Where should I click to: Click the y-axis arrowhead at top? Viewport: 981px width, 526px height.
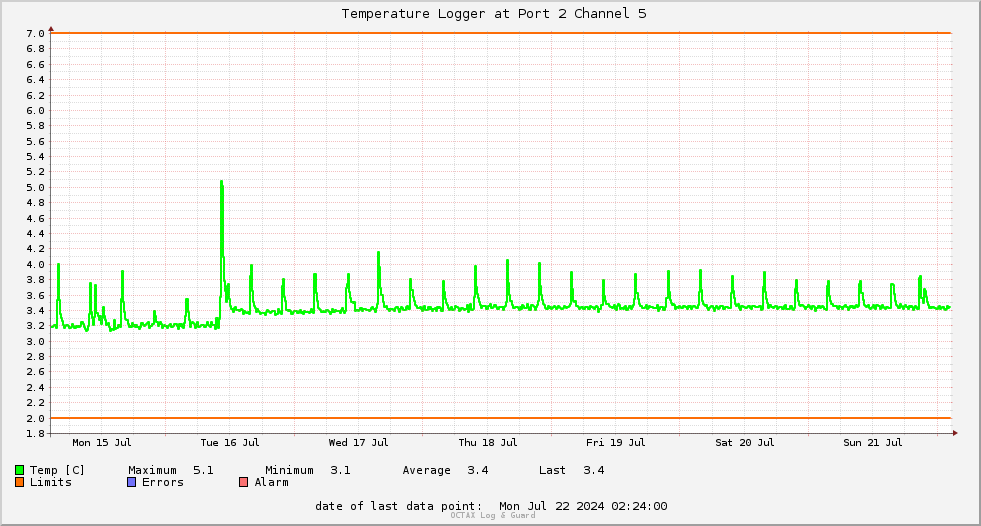[51, 29]
